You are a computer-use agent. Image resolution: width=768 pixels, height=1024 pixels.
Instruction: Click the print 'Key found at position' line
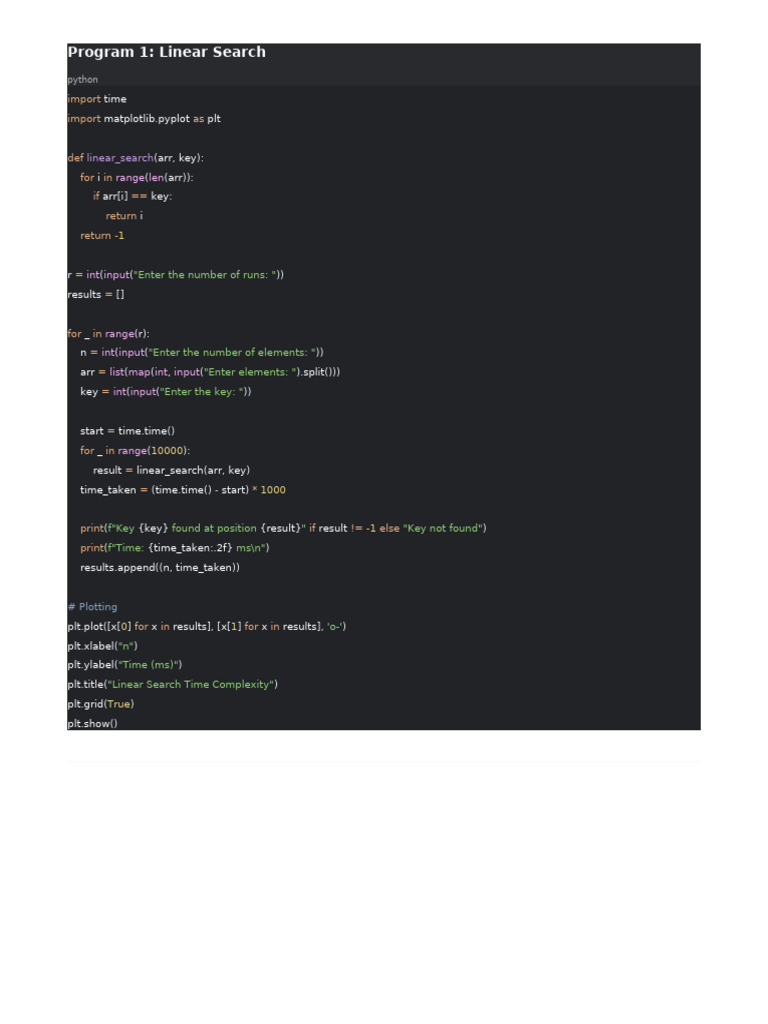(283, 528)
